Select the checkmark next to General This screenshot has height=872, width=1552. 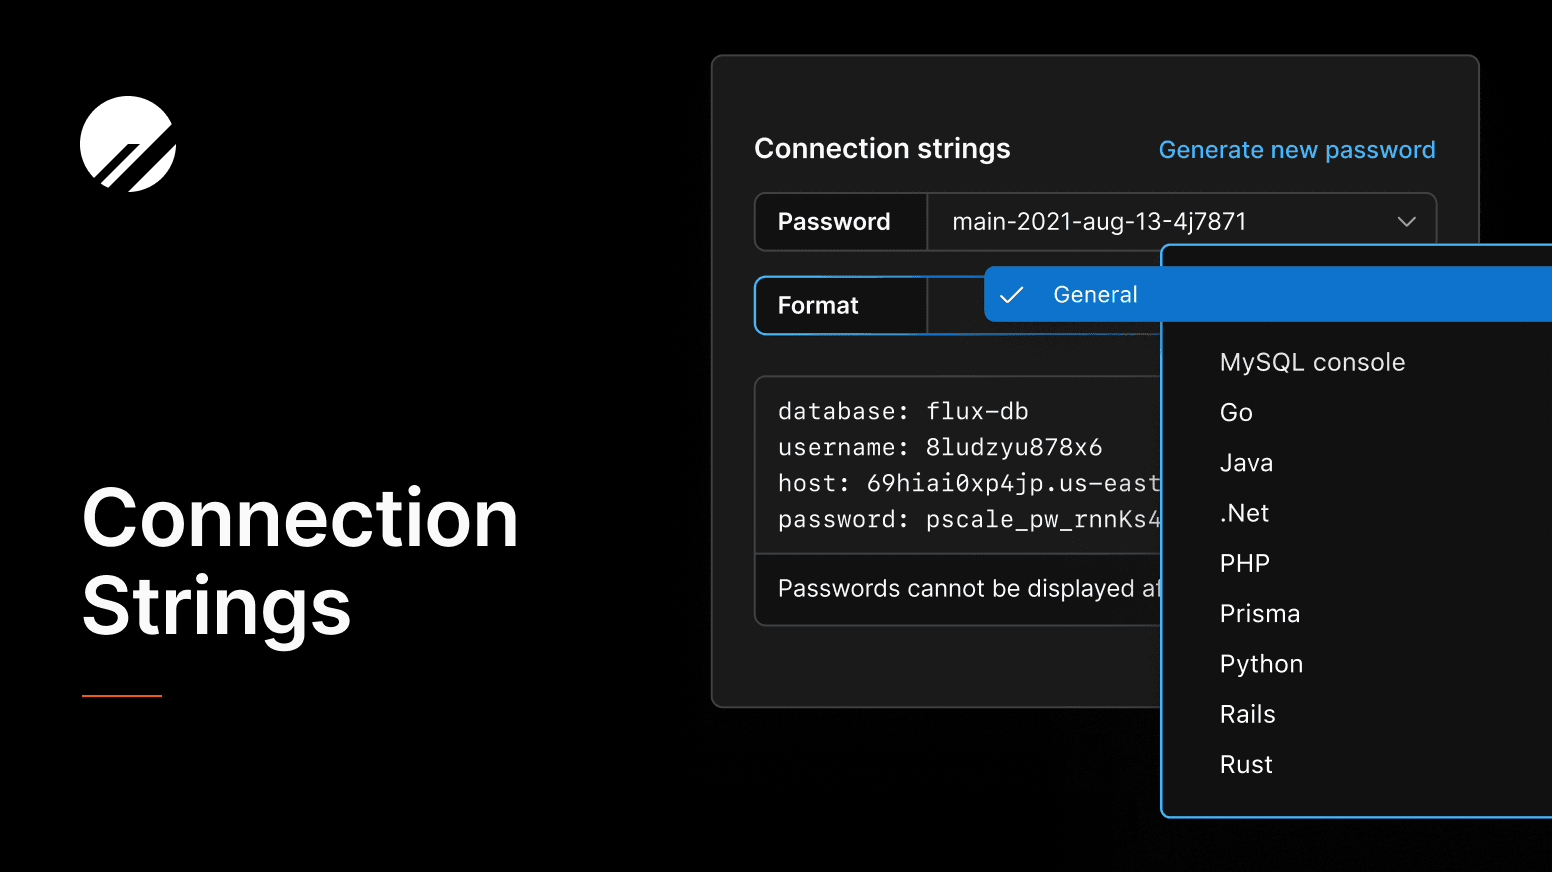pos(1012,294)
